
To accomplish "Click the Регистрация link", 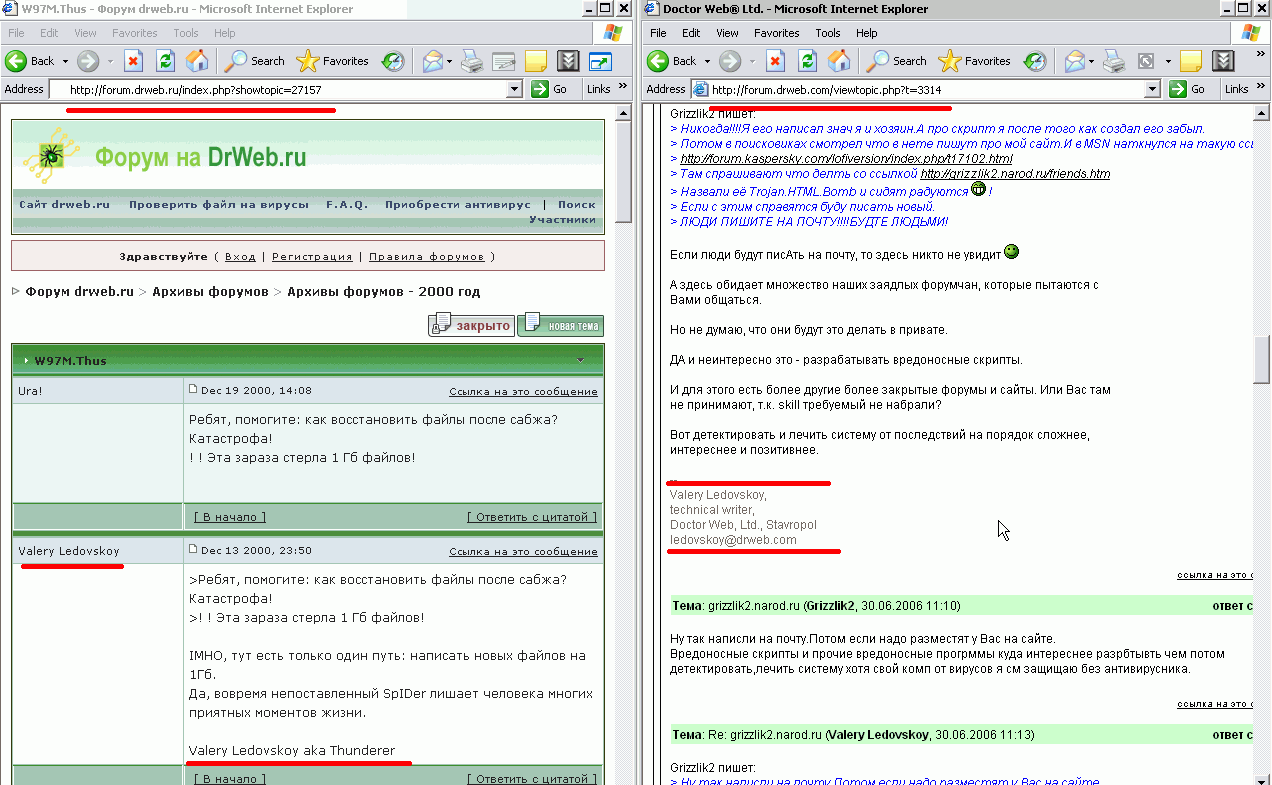I will [312, 256].
